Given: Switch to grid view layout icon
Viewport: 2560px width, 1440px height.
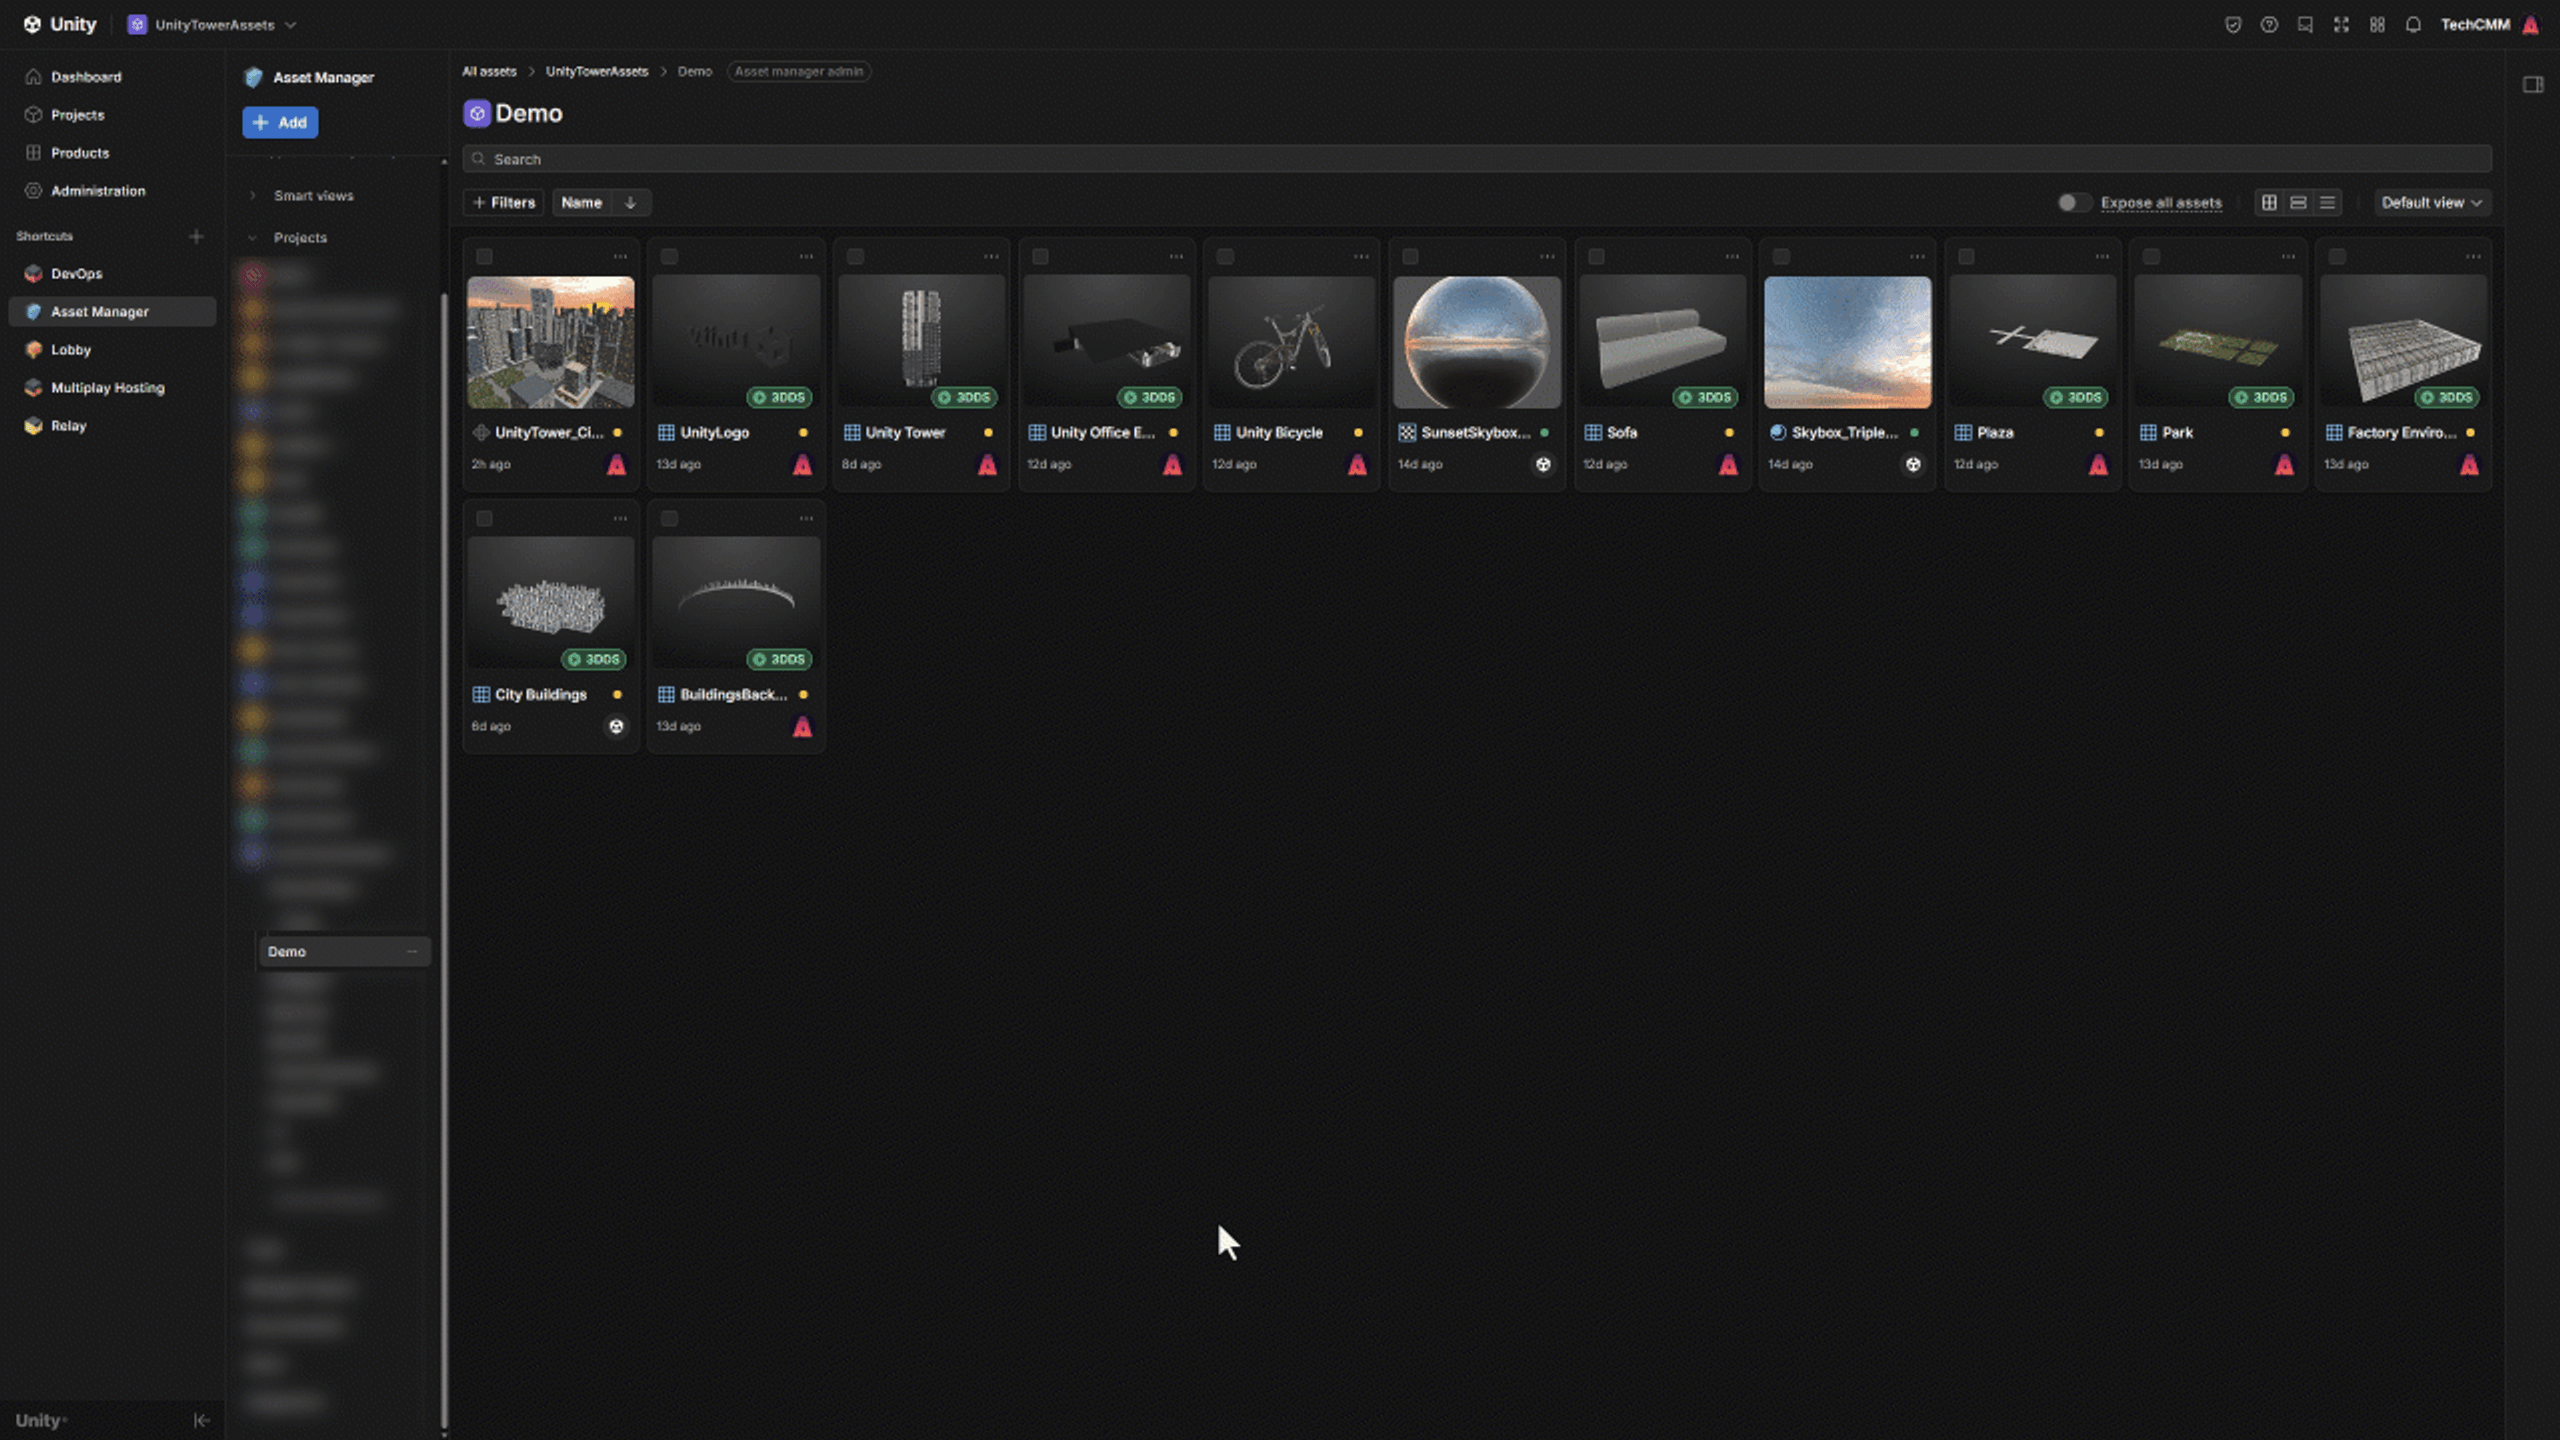Looking at the screenshot, I should click(2269, 202).
